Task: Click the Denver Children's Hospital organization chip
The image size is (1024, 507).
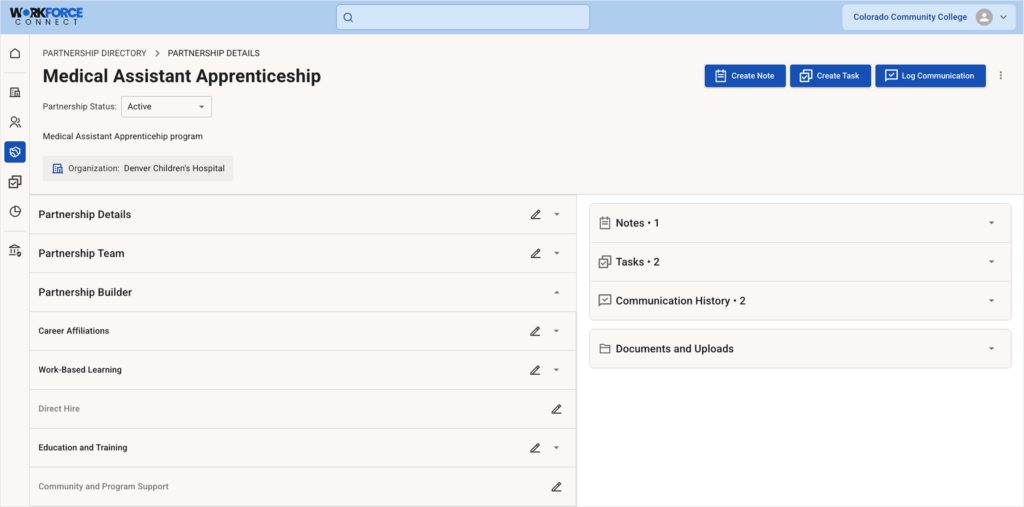Action: (x=138, y=169)
